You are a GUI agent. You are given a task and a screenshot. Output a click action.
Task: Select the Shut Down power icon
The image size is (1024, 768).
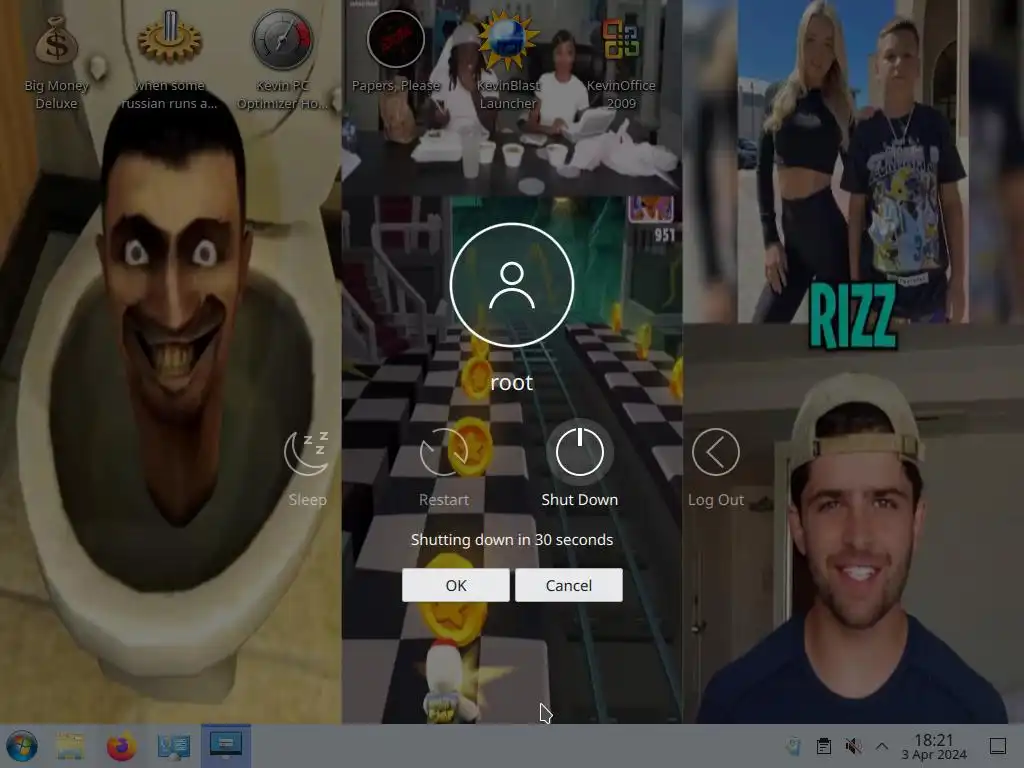pyautogui.click(x=580, y=452)
